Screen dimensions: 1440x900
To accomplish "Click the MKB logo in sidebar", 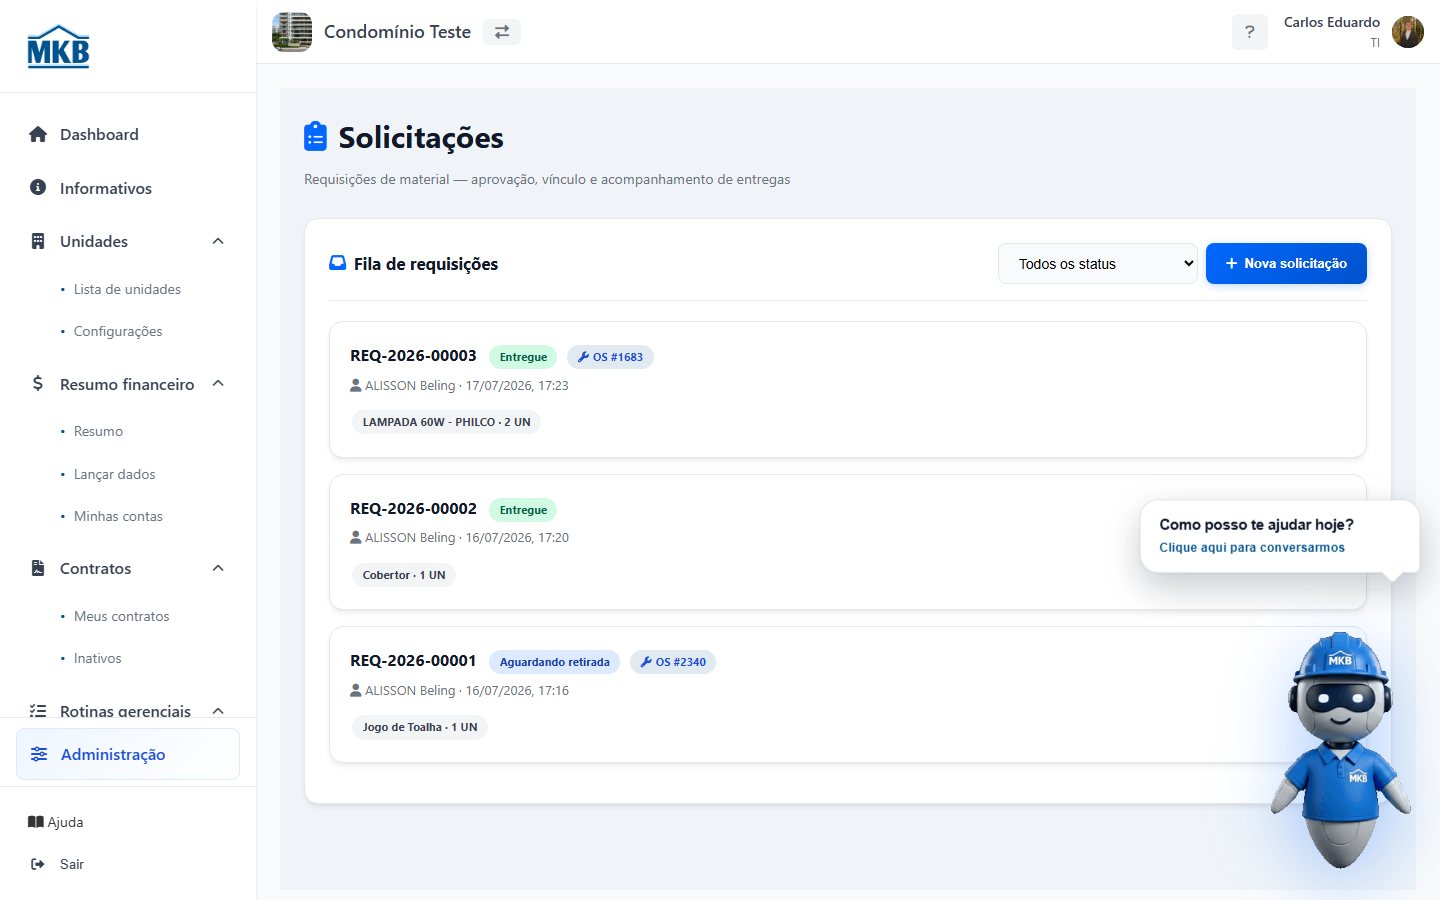I will [x=58, y=46].
